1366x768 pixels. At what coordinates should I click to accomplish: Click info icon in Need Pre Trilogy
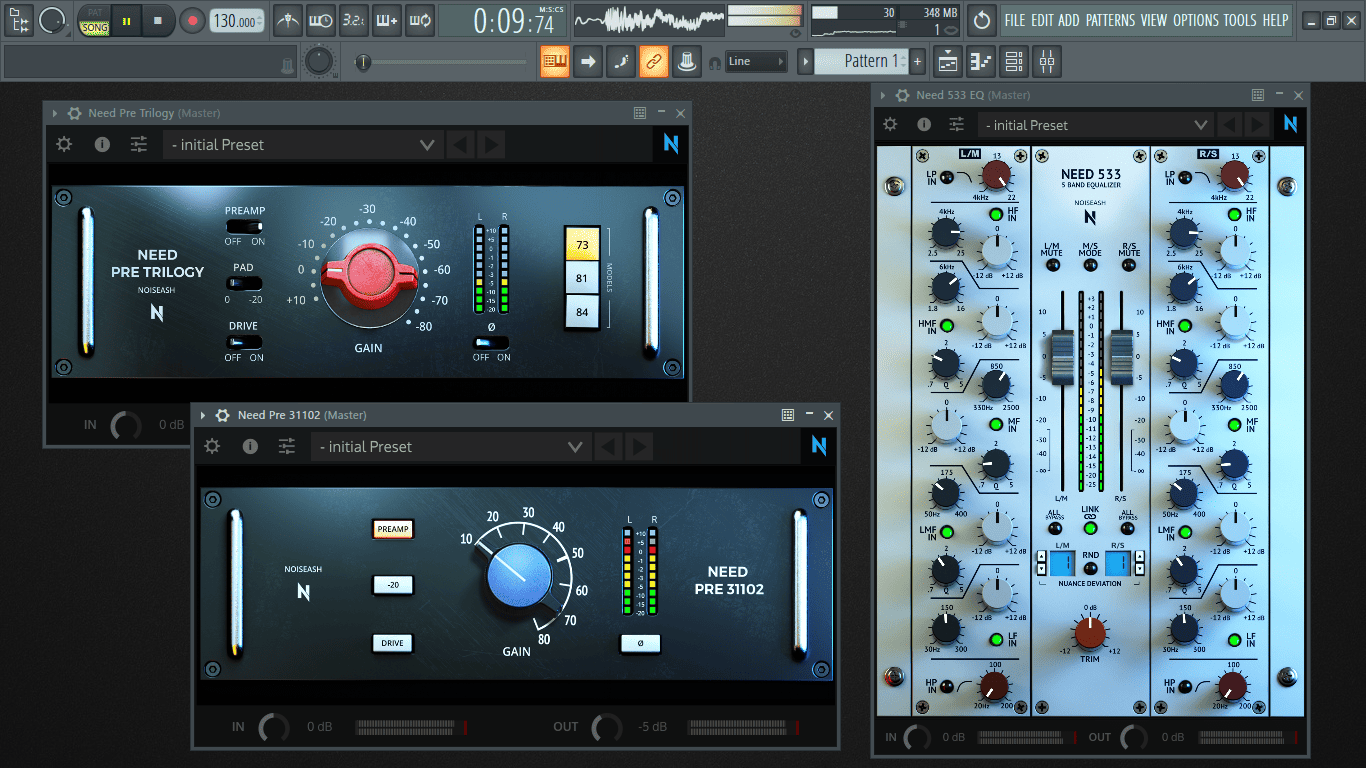coord(102,144)
